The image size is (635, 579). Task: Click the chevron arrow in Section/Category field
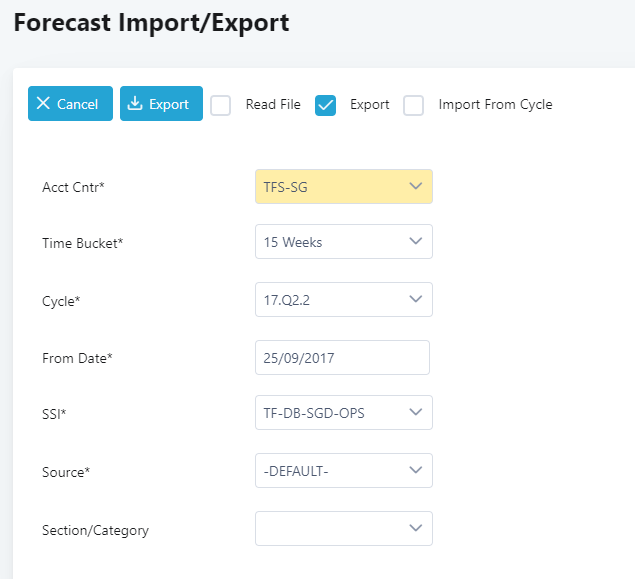click(x=416, y=529)
